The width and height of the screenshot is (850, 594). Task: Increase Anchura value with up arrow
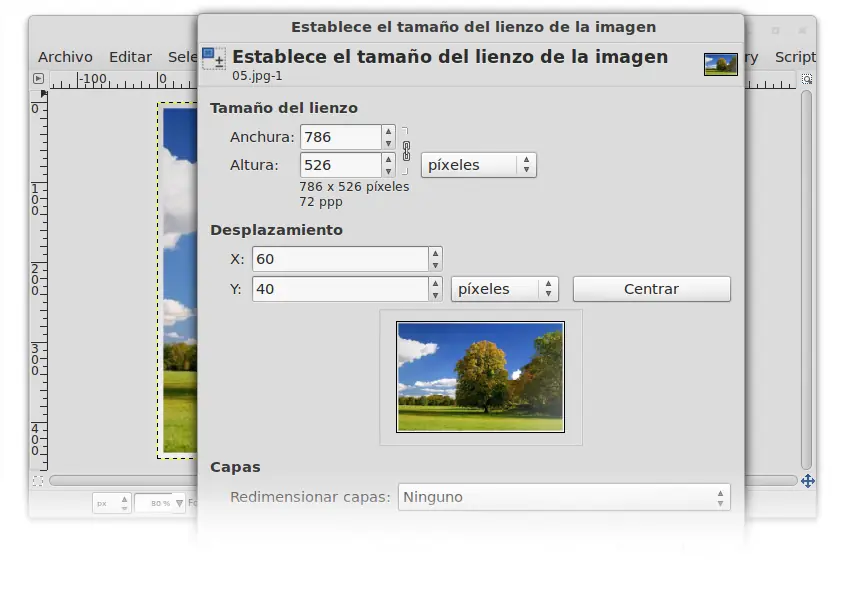(x=388, y=131)
